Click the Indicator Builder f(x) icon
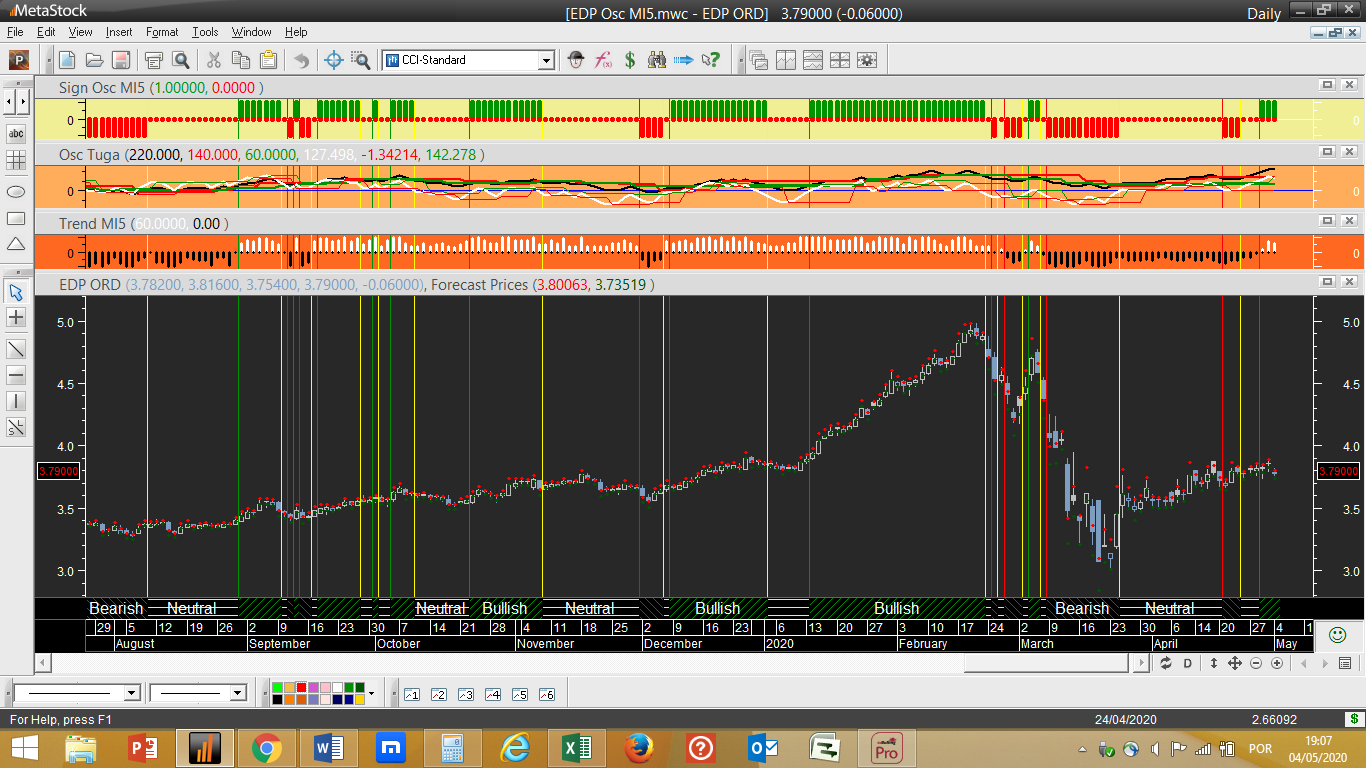Image resolution: width=1366 pixels, height=768 pixels. click(x=603, y=60)
